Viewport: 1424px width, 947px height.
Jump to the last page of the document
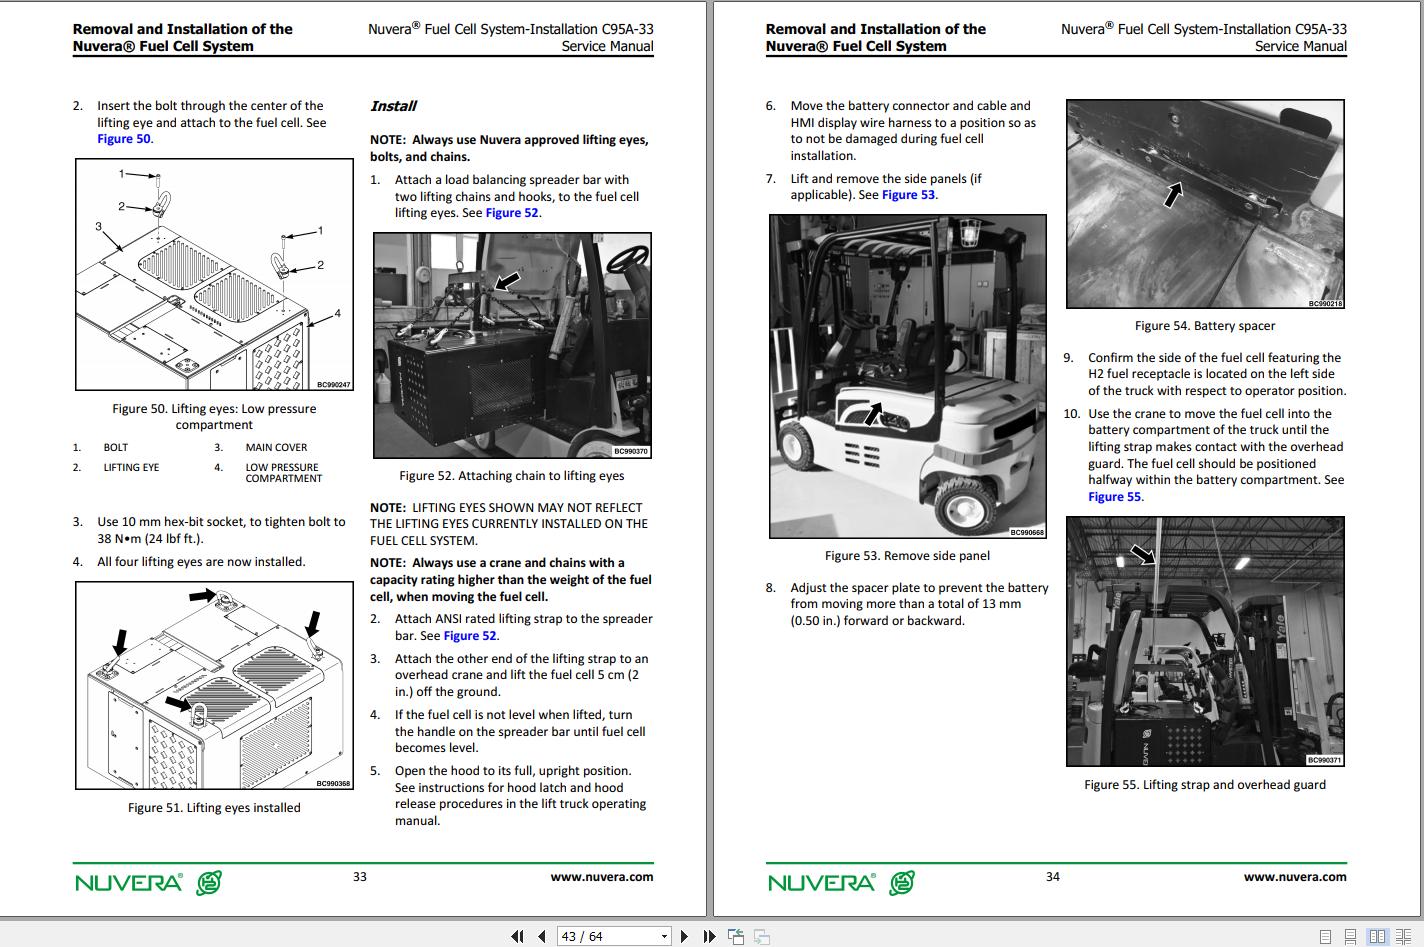(x=709, y=936)
